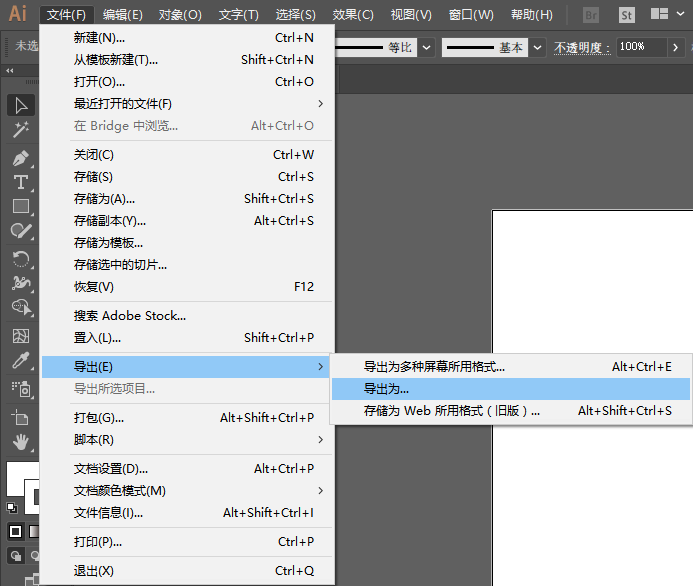This screenshot has height=586, width=693.
Task: Click the Bridge (Br) icon
Action: tap(591, 15)
